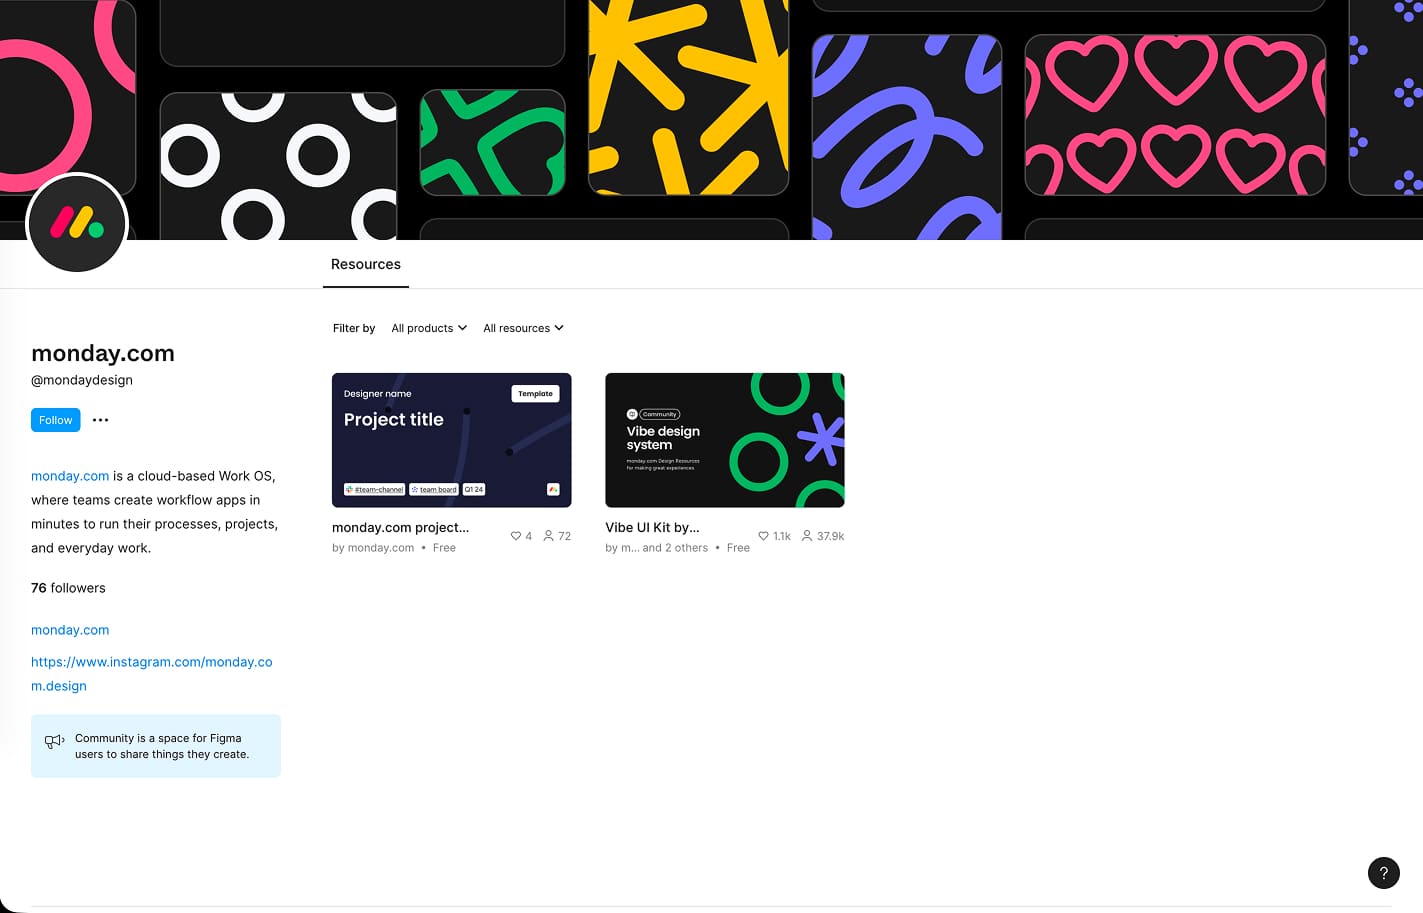Open the more options ellipsis menu

point(100,419)
